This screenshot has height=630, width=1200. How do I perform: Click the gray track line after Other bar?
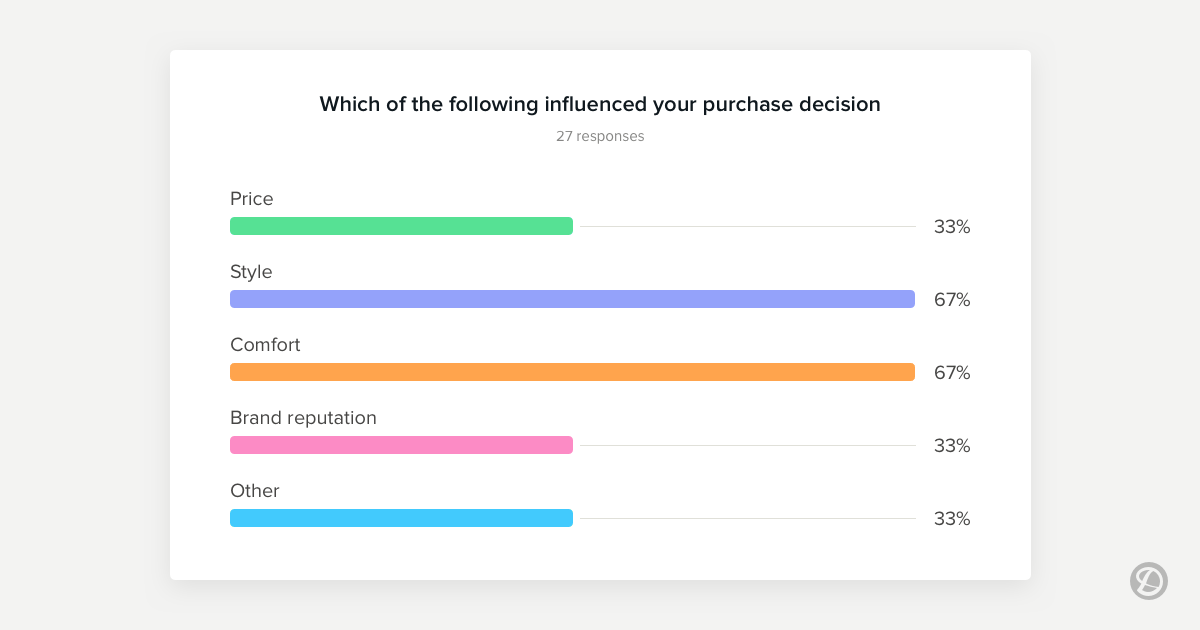coord(748,518)
